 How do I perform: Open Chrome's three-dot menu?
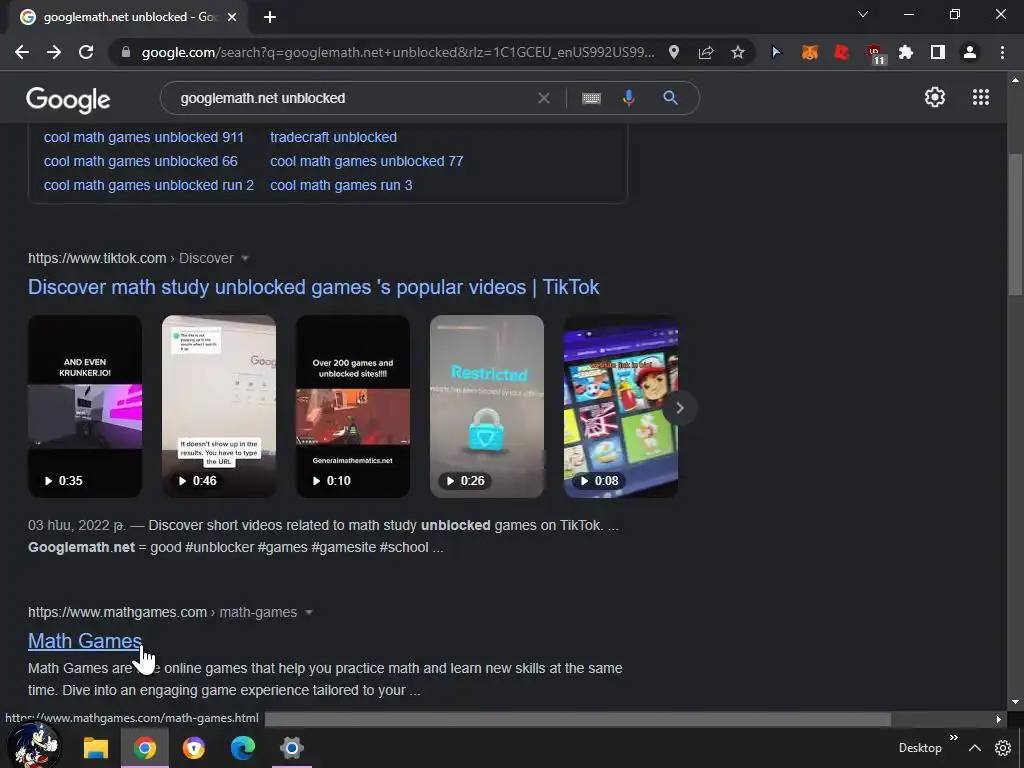click(x=1002, y=52)
